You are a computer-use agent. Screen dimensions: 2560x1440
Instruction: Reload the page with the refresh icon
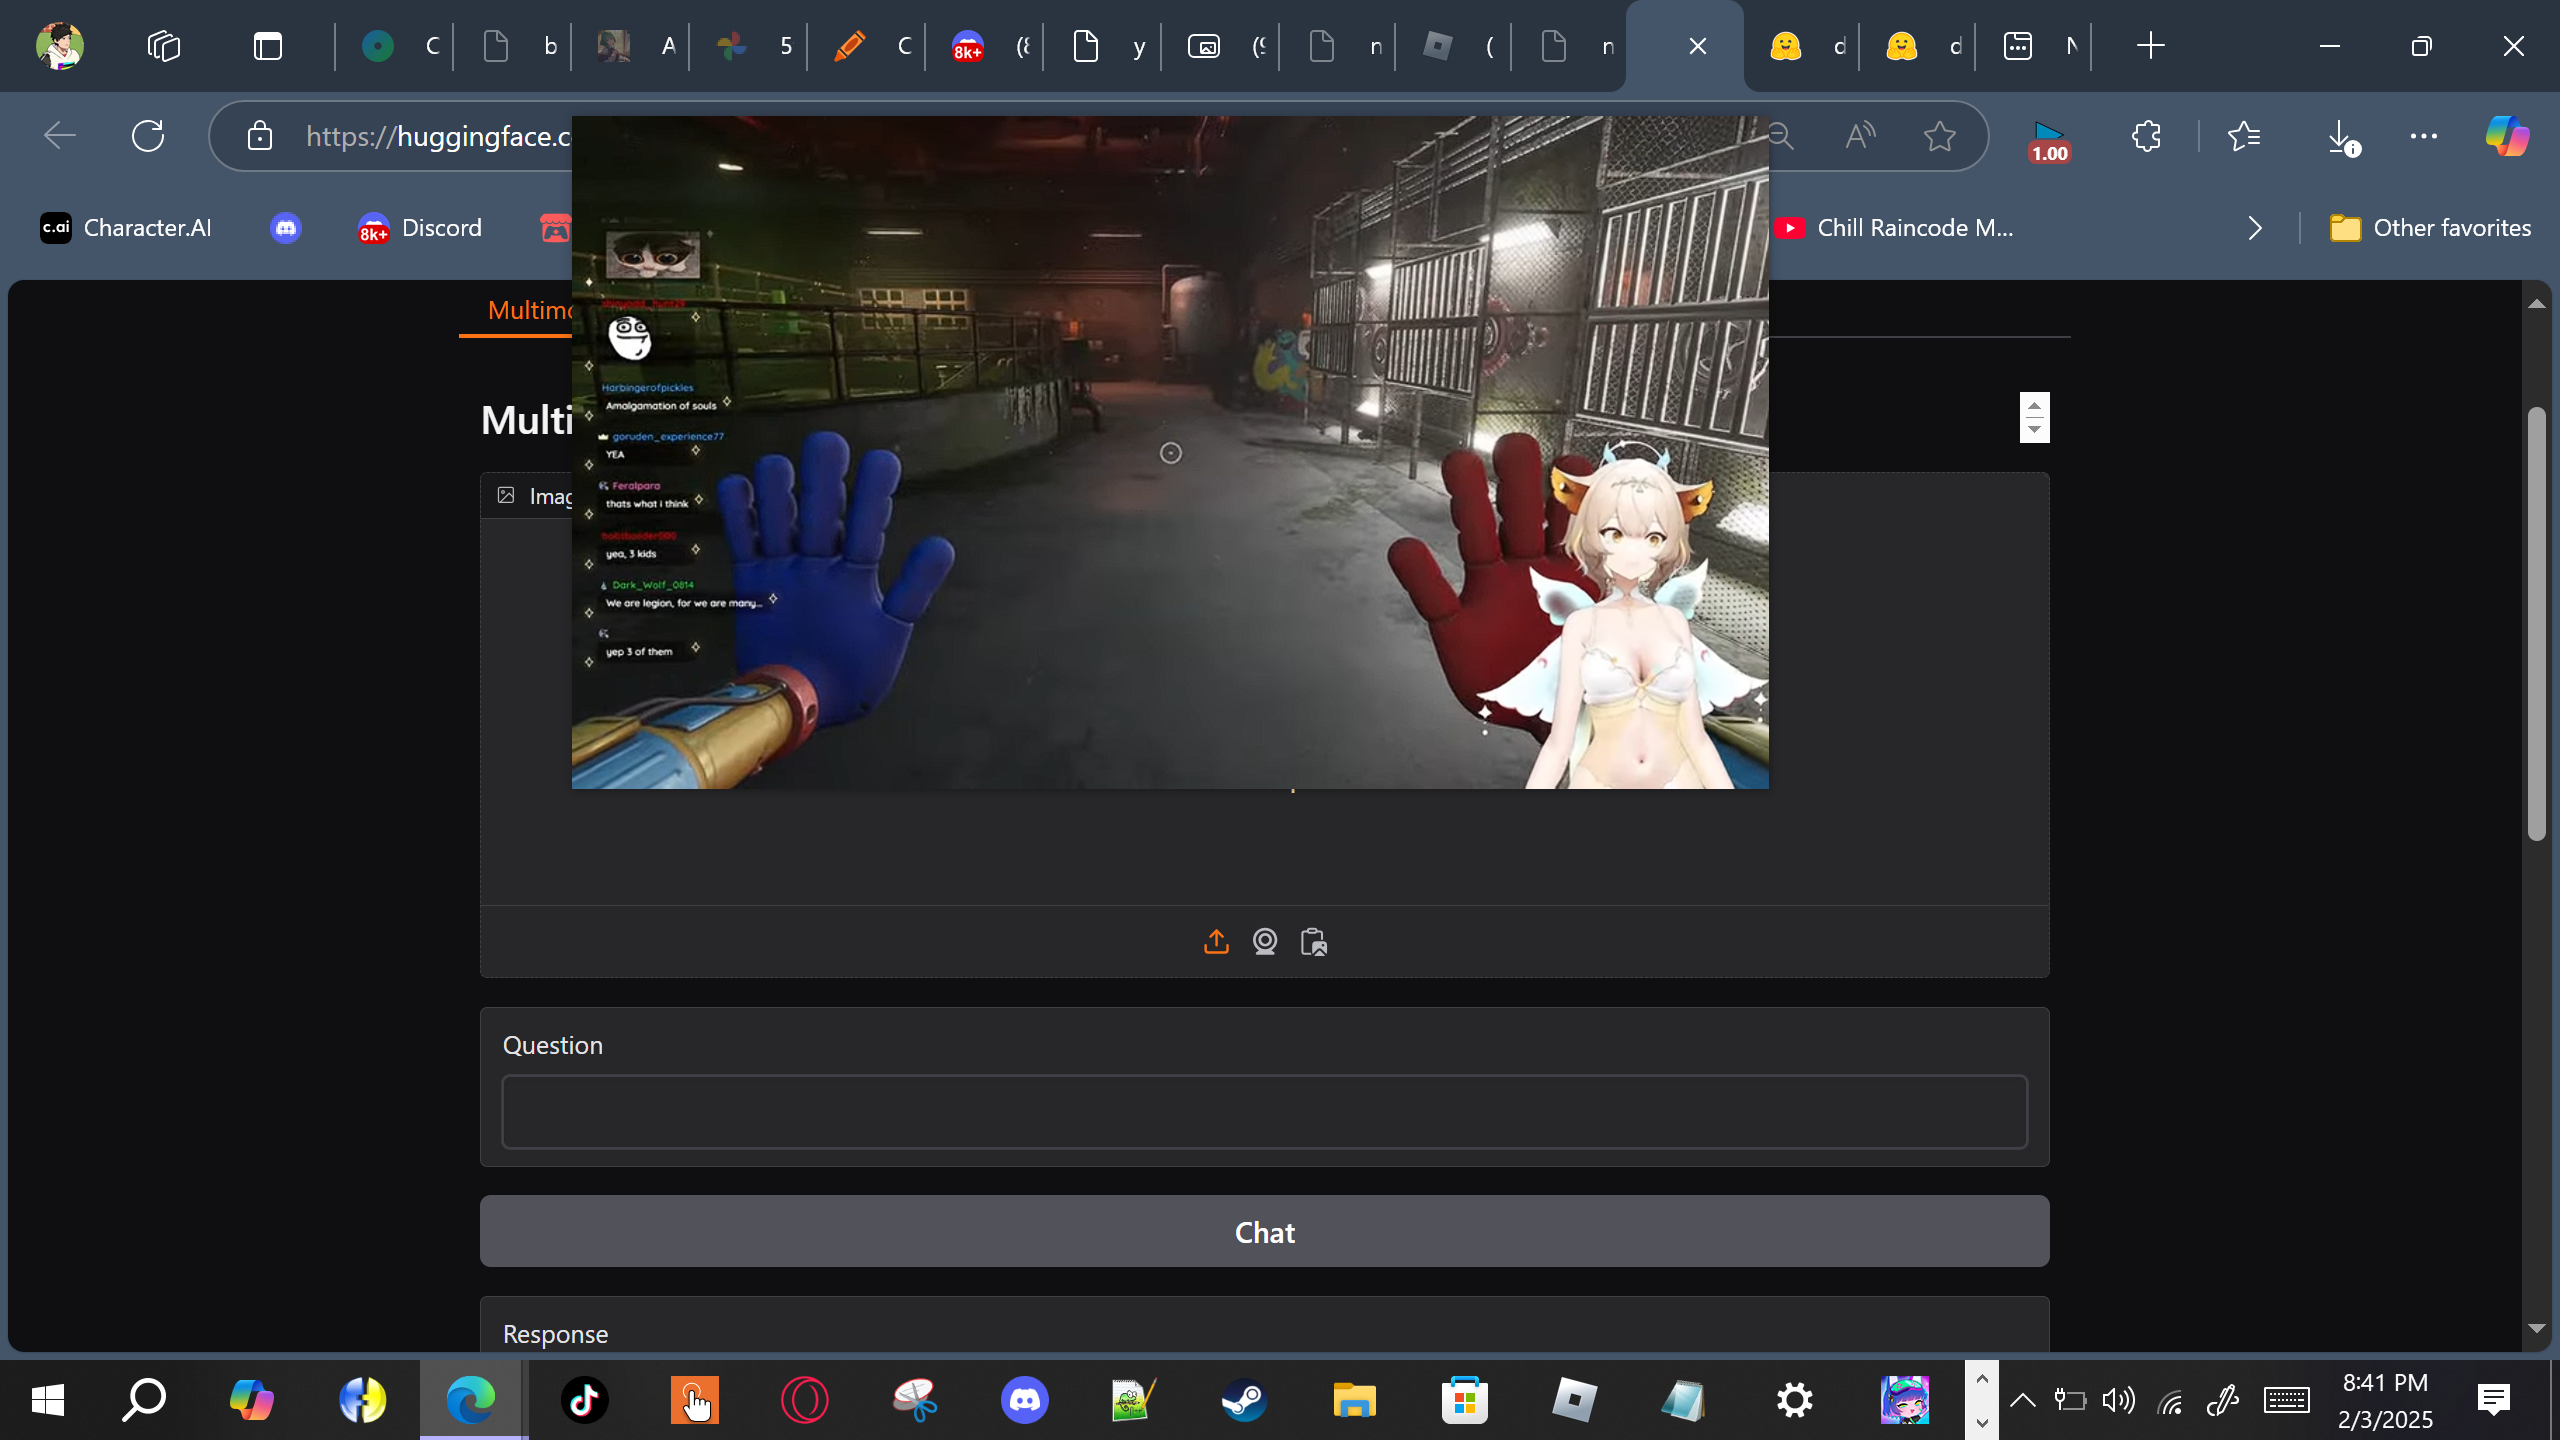(x=148, y=136)
